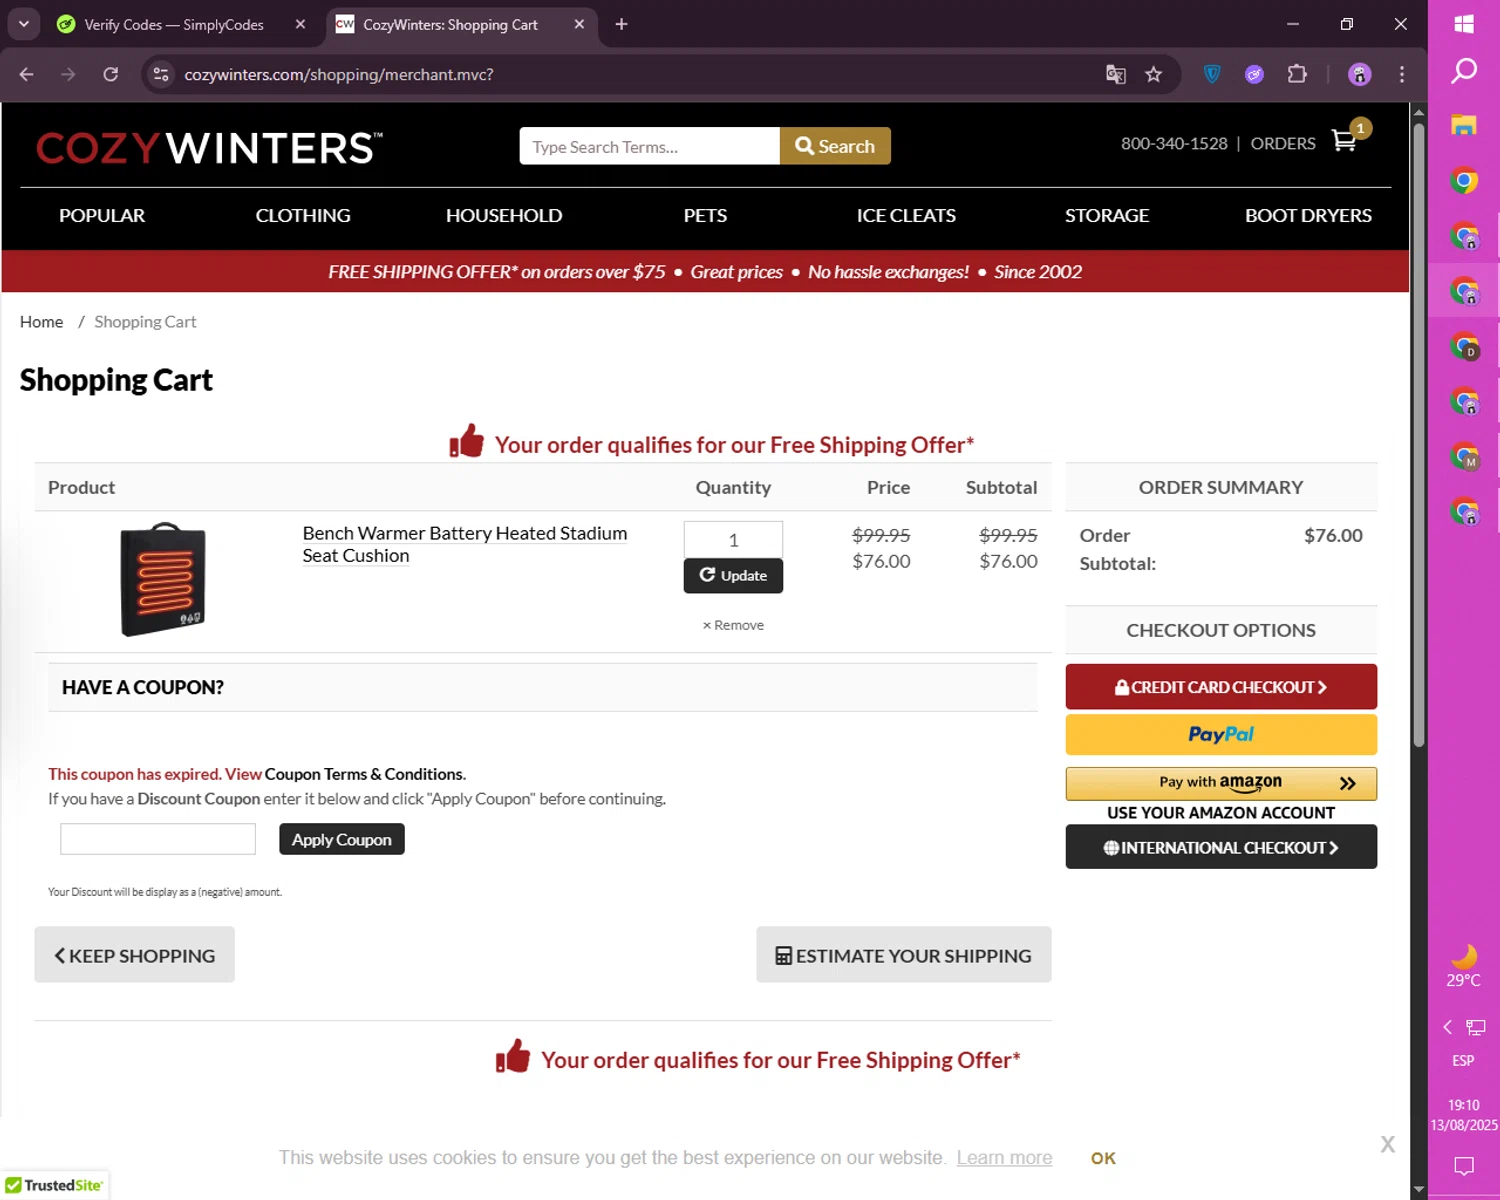This screenshot has width=1500, height=1200.
Task: Close the Verify Codes SimplyCodes tab
Action: 300,24
